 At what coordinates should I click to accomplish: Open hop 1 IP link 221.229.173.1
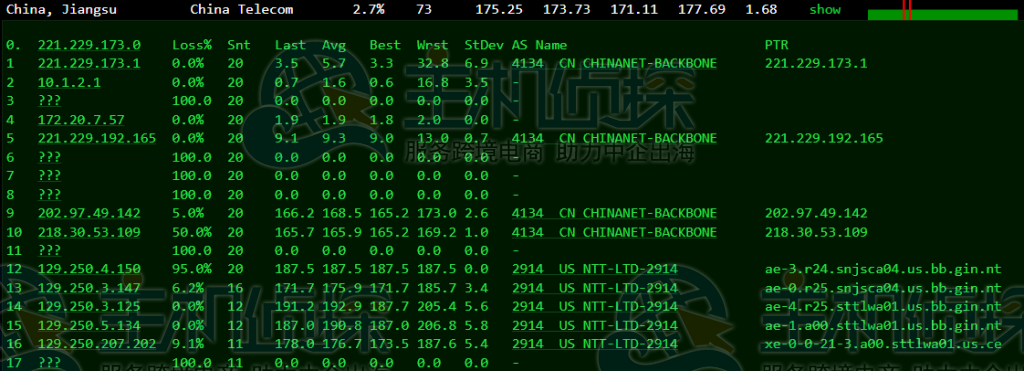(89, 63)
